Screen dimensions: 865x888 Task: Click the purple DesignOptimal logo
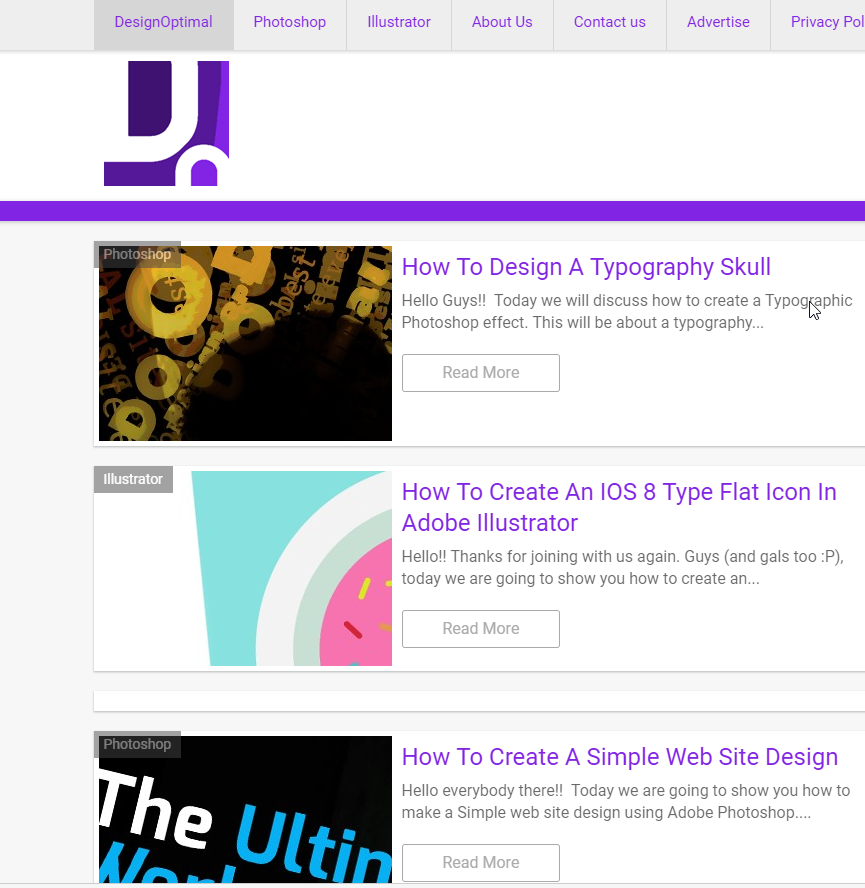click(166, 123)
